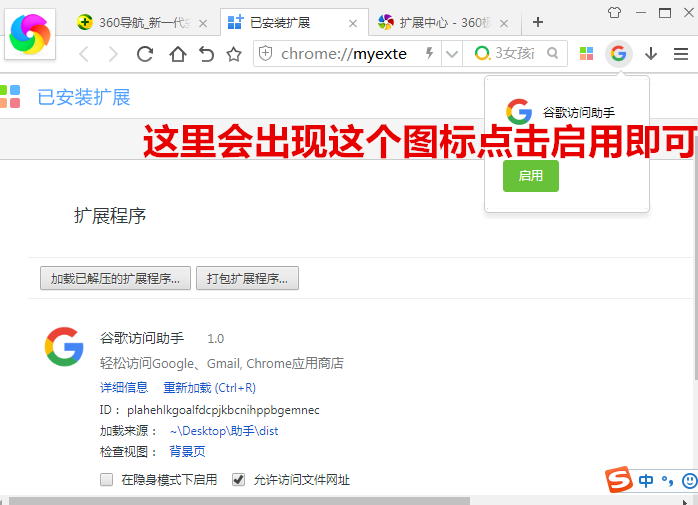
Task: Click the undo/restore closed tab icon
Action: pyautogui.click(x=206, y=54)
